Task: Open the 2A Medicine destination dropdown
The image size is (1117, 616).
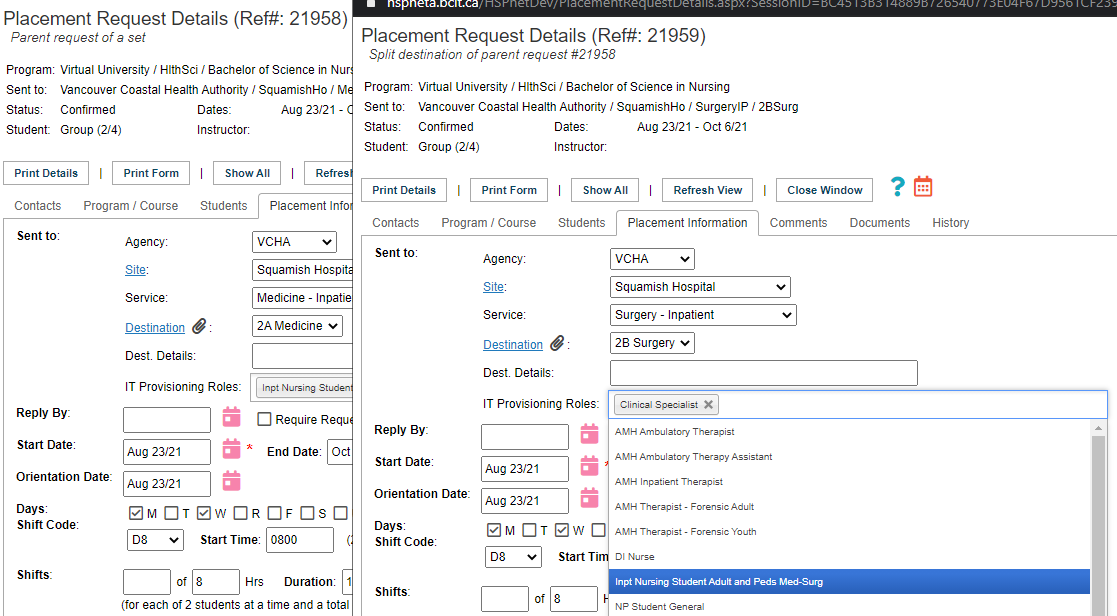Action: coord(297,325)
